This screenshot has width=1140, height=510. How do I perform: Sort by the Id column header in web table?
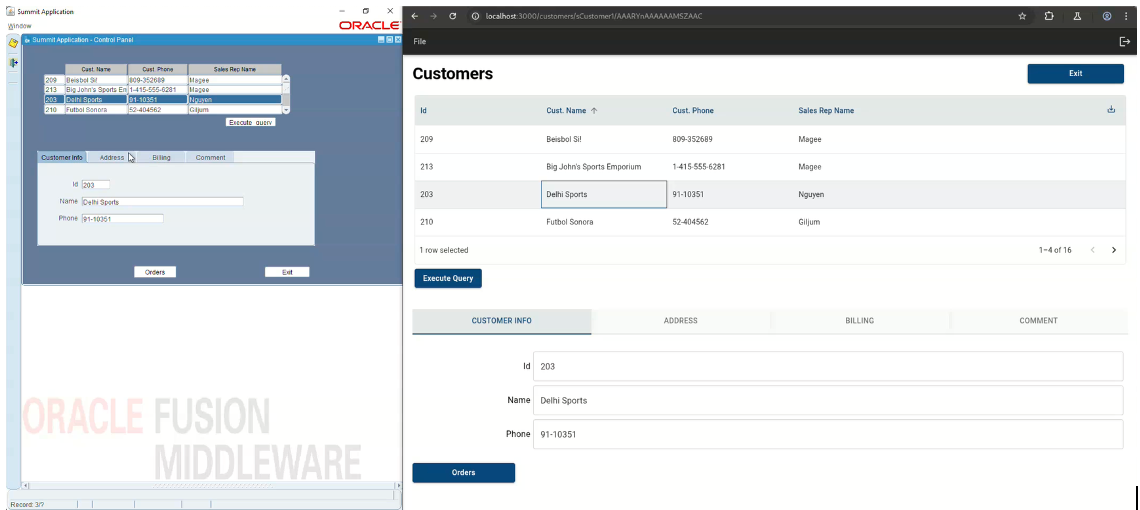click(423, 111)
